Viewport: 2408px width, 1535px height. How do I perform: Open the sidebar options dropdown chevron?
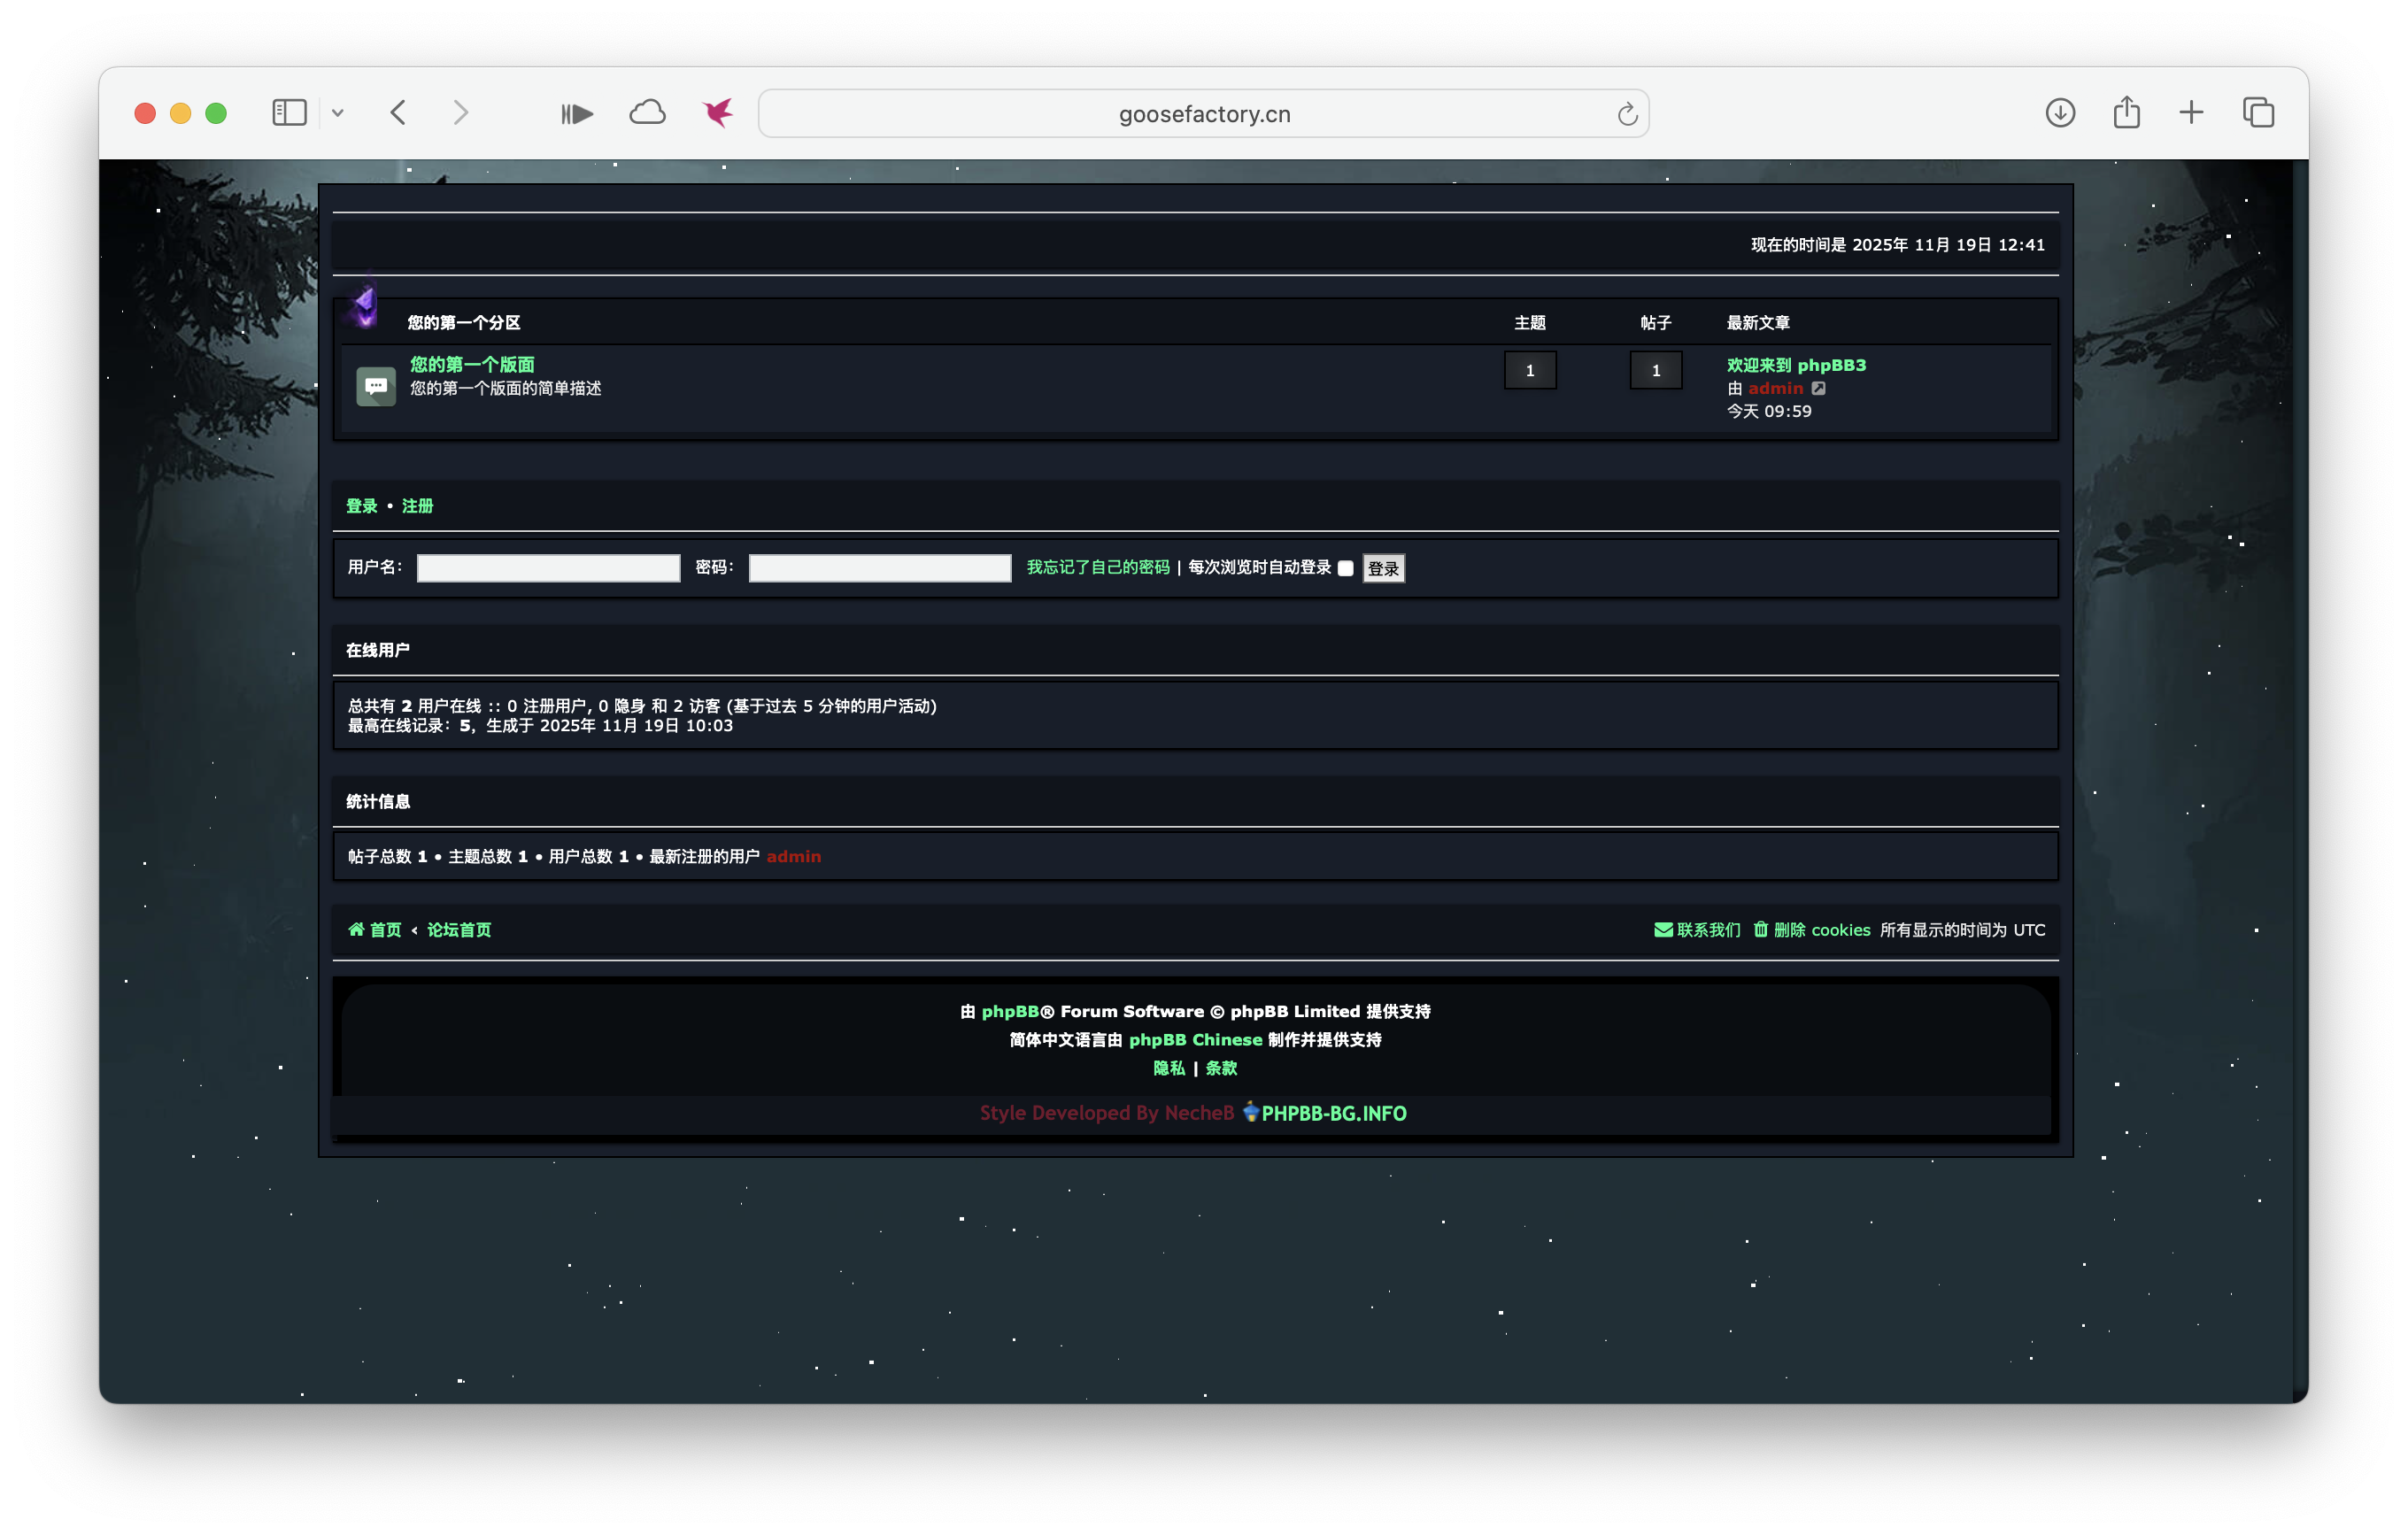coord(338,113)
